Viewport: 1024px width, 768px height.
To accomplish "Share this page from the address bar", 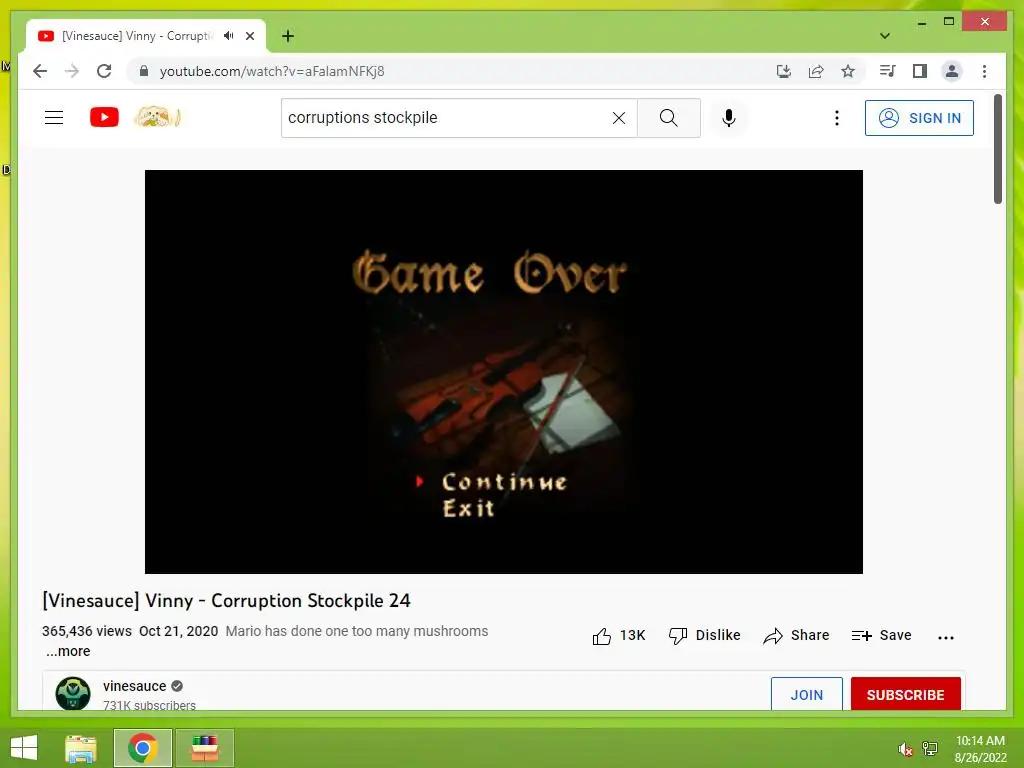I will 816,71.
